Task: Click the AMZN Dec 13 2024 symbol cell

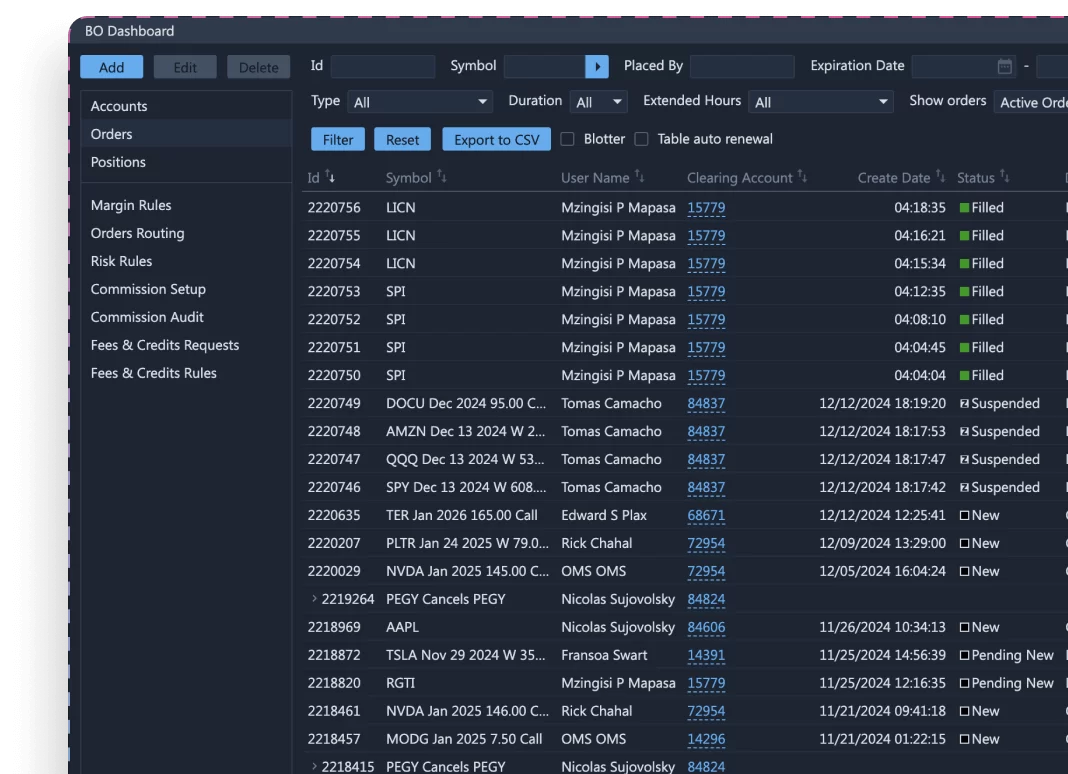Action: pyautogui.click(x=466, y=431)
